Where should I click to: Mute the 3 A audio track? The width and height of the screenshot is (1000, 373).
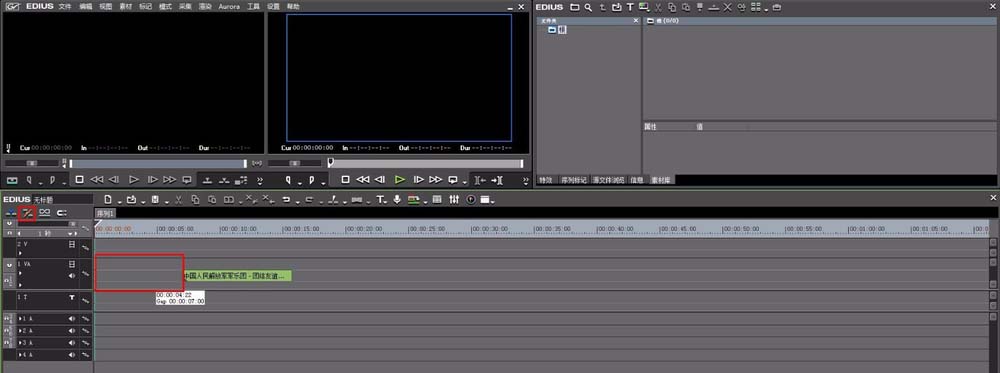(72, 342)
